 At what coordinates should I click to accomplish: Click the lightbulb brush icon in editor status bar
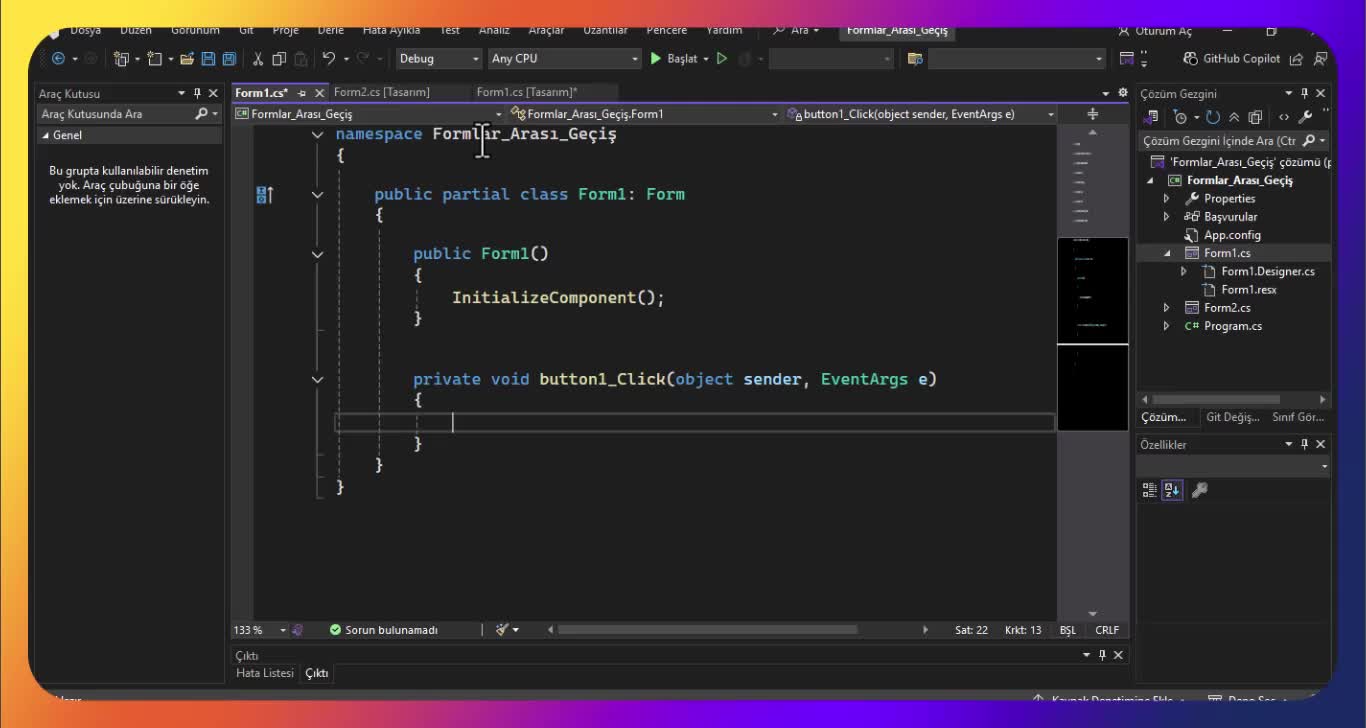click(x=503, y=630)
